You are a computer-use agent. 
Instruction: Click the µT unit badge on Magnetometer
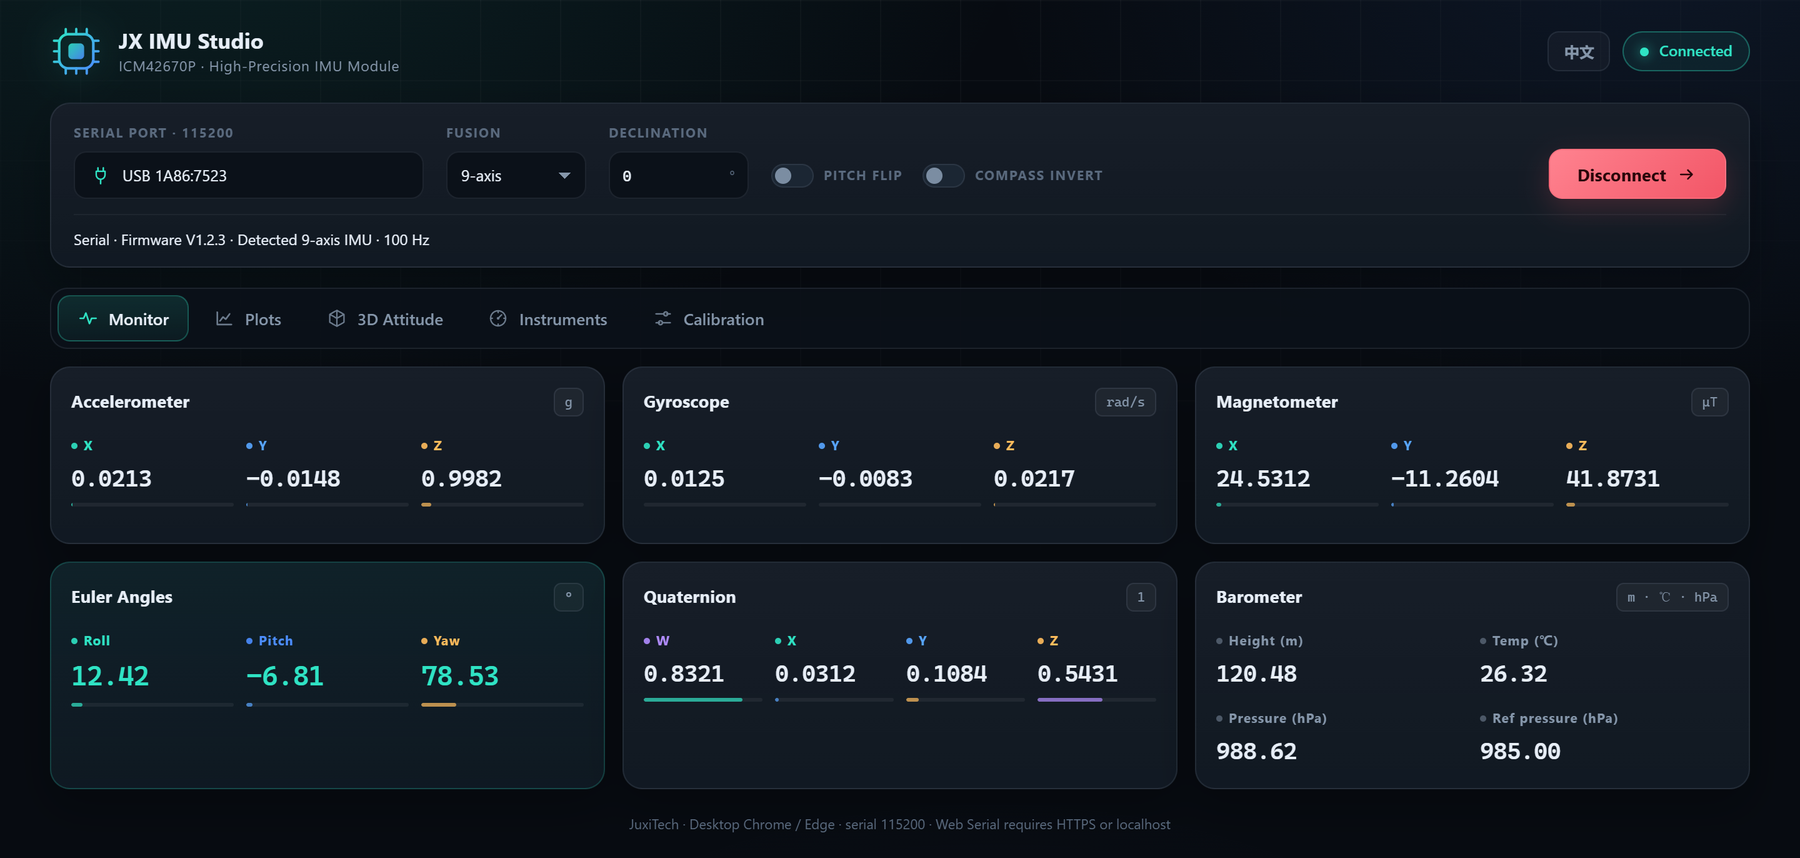pos(1709,402)
